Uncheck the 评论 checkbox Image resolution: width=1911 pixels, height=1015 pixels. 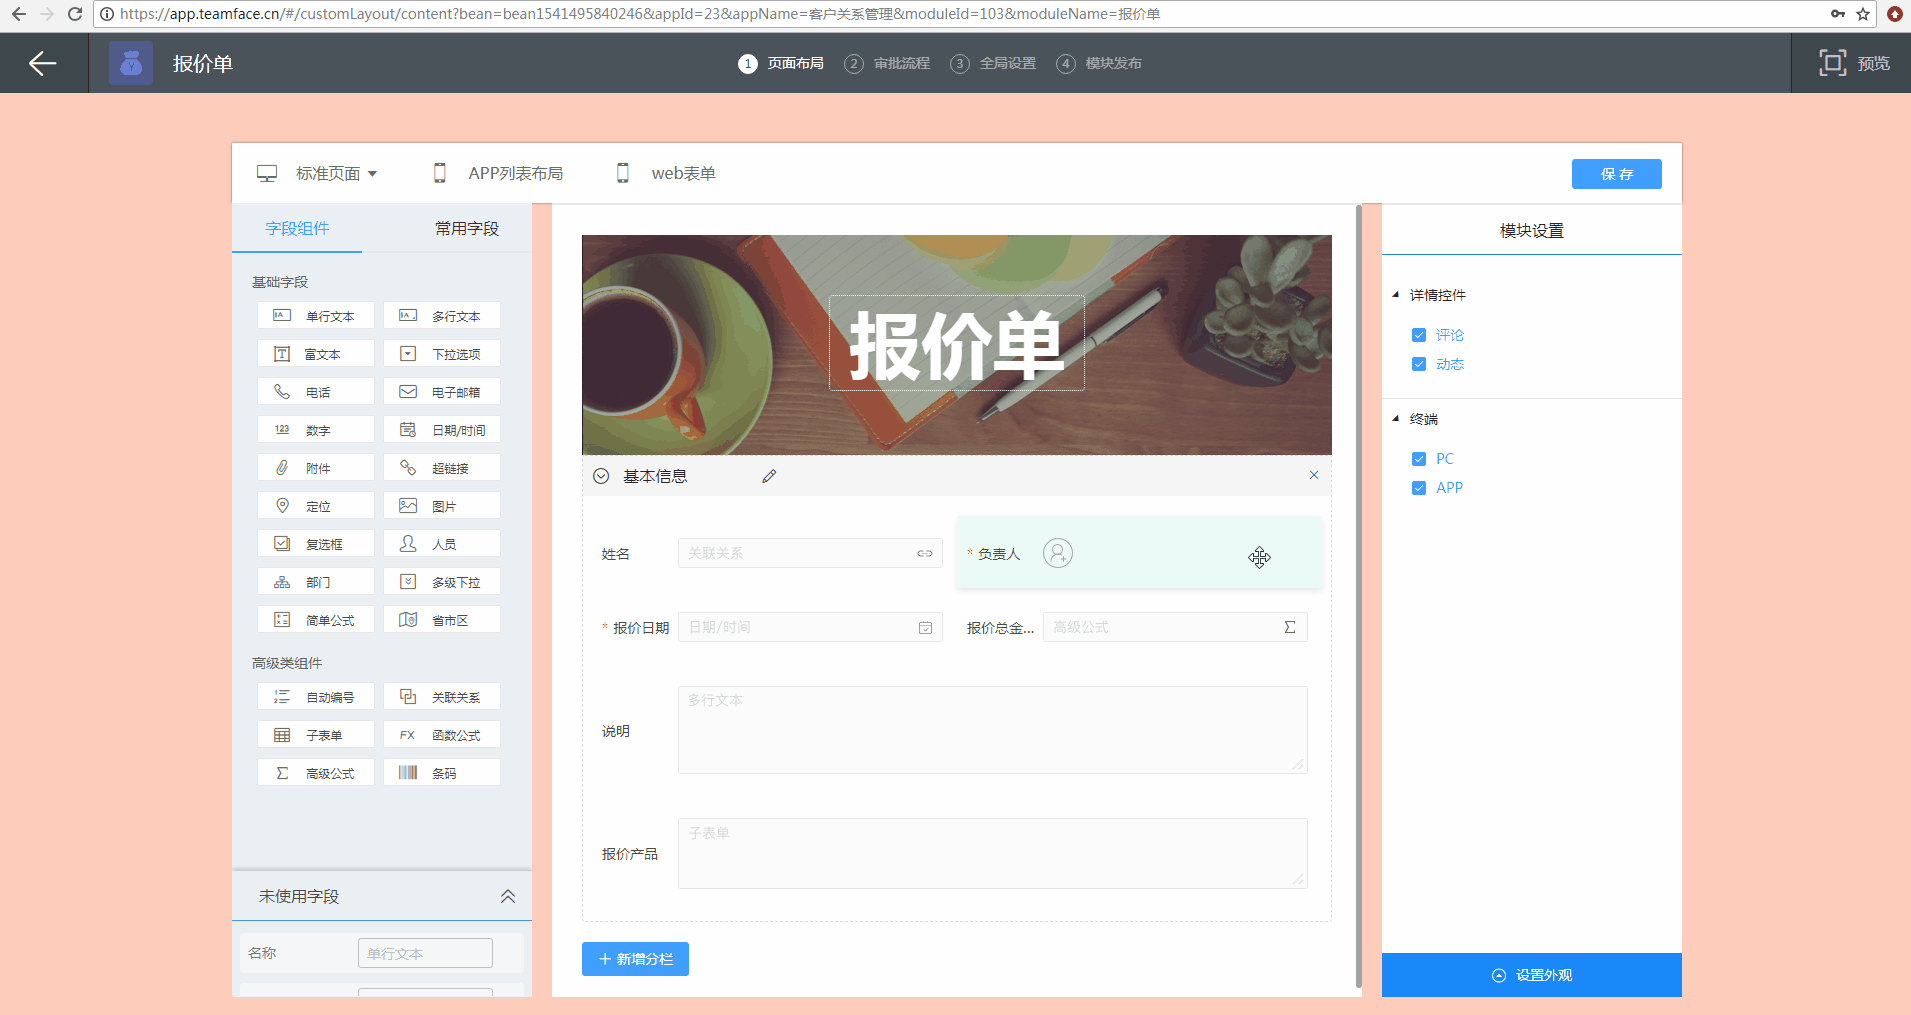(x=1418, y=335)
